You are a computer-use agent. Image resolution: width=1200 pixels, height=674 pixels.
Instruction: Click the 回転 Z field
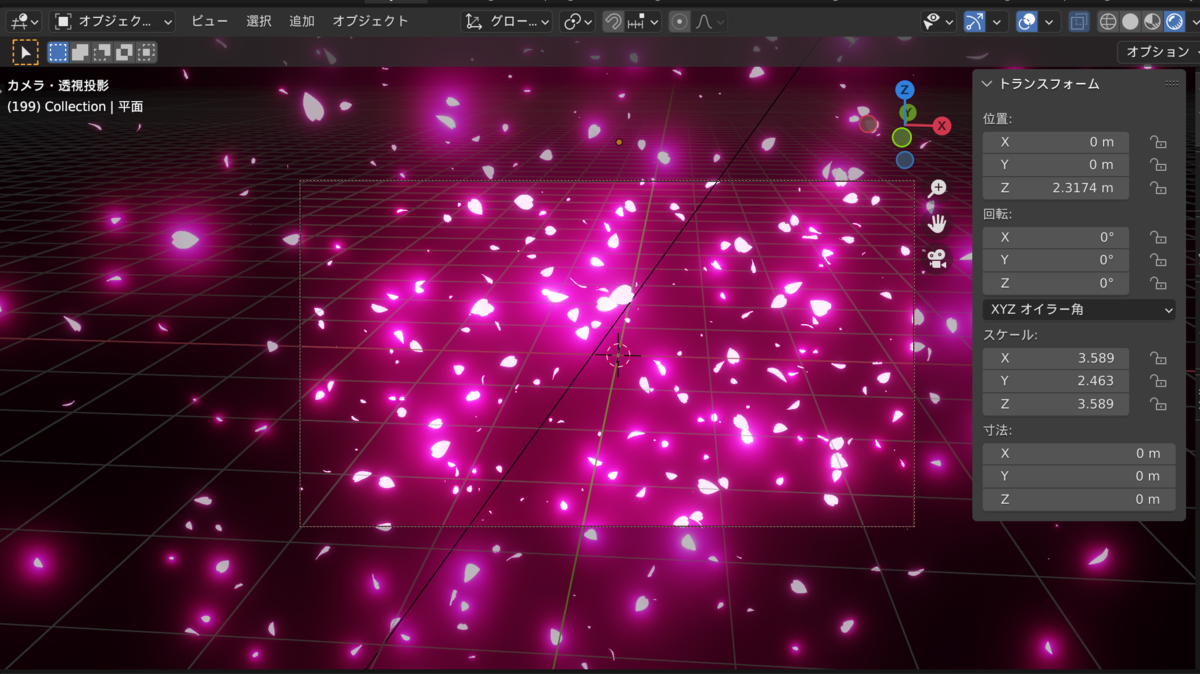[x=1055, y=283]
